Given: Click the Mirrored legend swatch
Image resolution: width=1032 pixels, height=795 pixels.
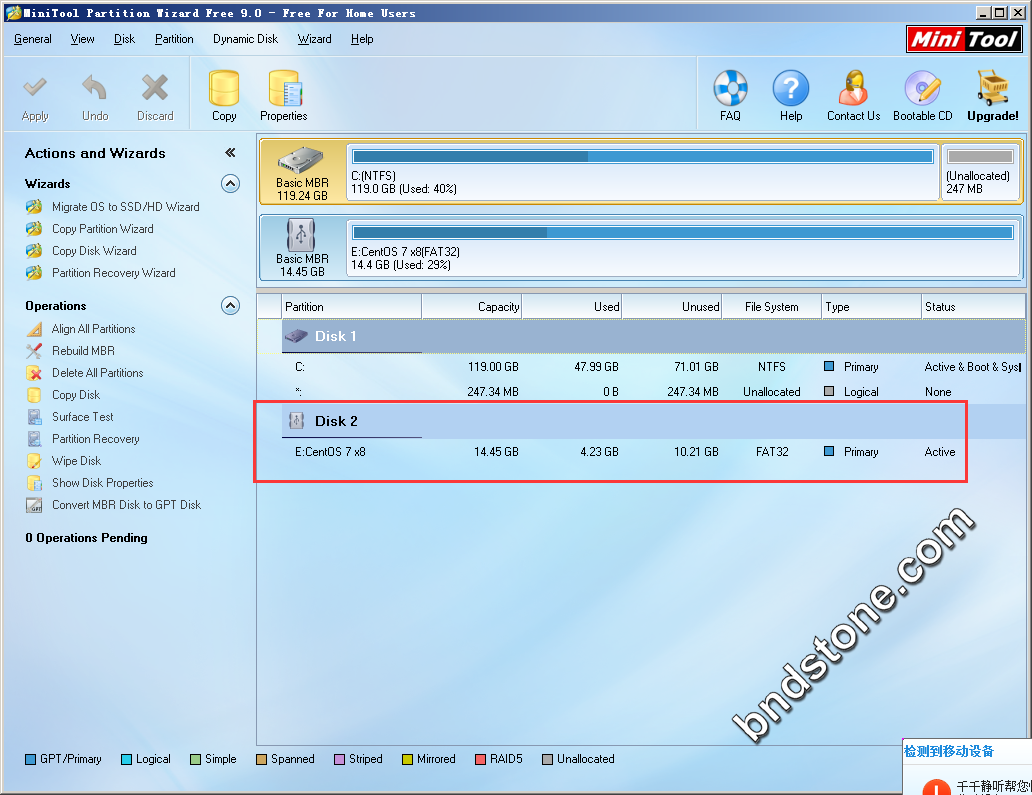Looking at the screenshot, I should tap(407, 759).
